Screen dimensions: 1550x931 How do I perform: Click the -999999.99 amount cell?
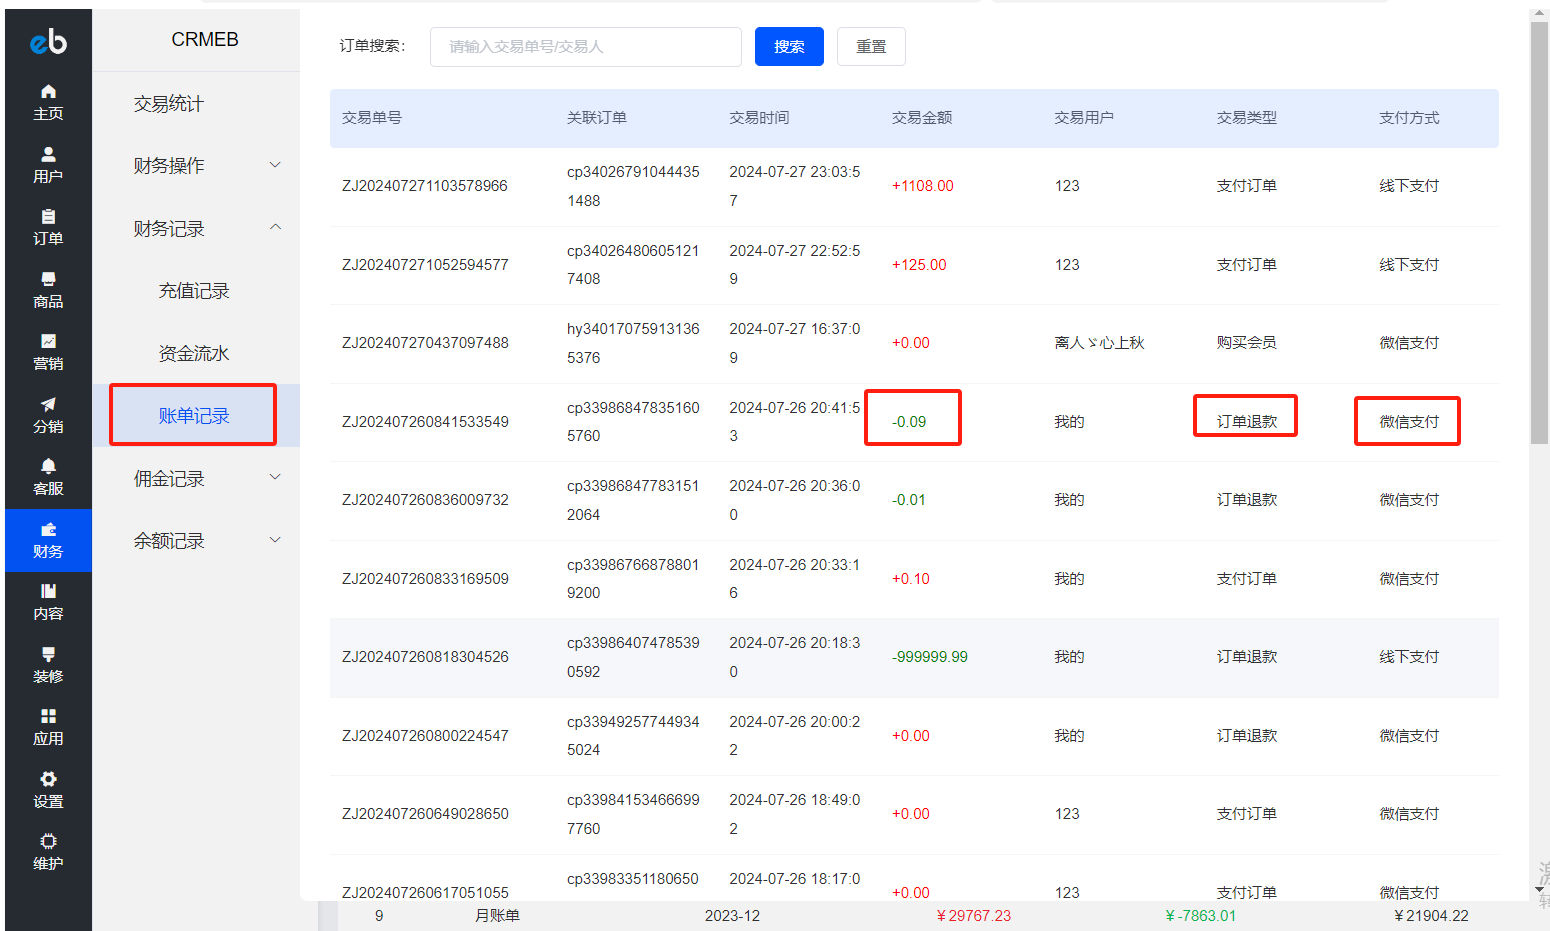tap(930, 657)
